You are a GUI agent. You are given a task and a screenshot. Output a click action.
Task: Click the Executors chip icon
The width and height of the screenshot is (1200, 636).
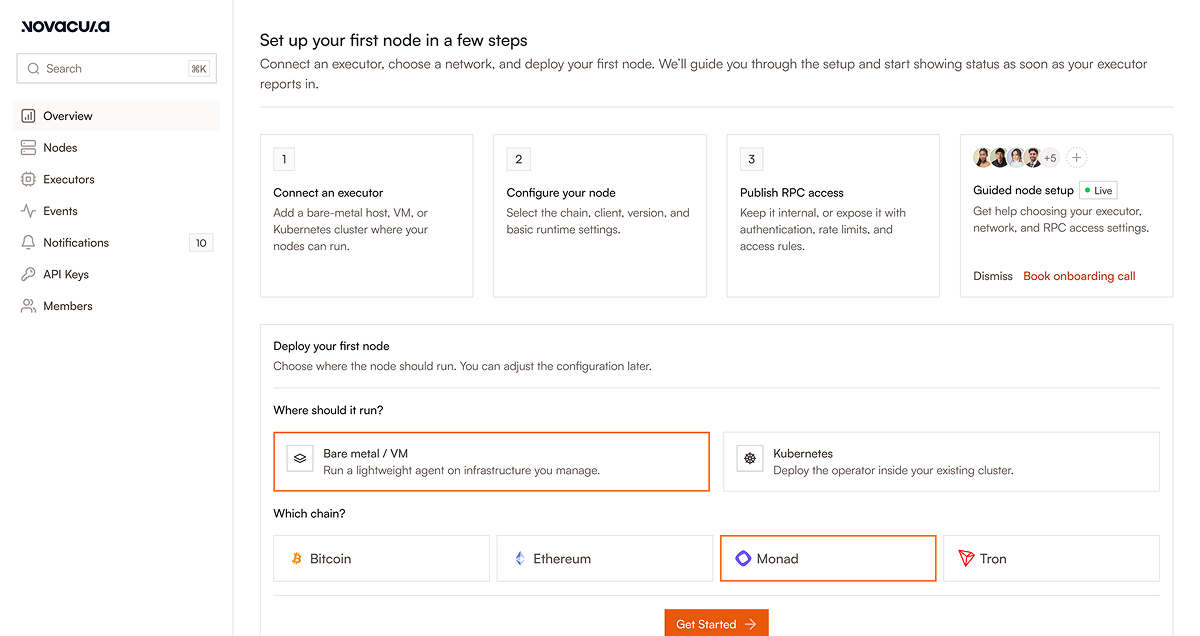[28, 180]
